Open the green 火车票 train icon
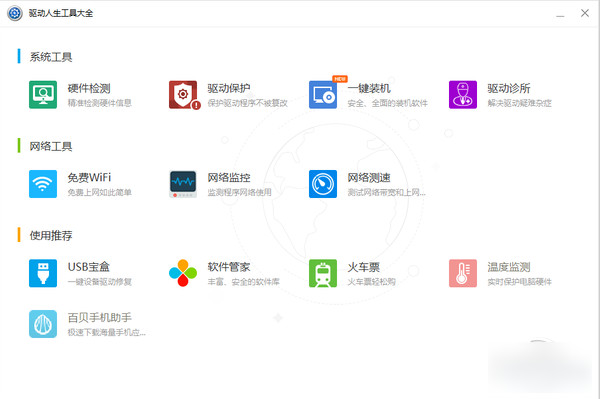The height and width of the screenshot is (399, 600). 323,273
